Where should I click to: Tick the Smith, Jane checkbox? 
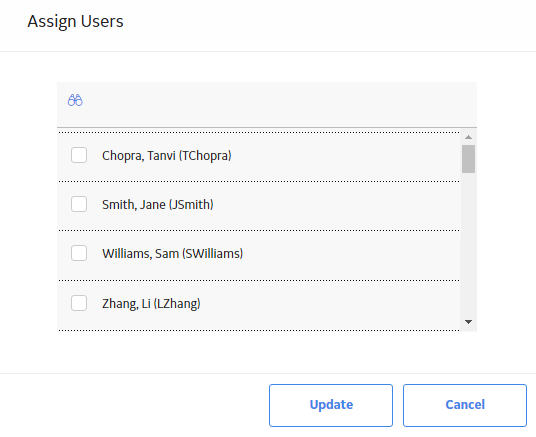pyautogui.click(x=79, y=204)
